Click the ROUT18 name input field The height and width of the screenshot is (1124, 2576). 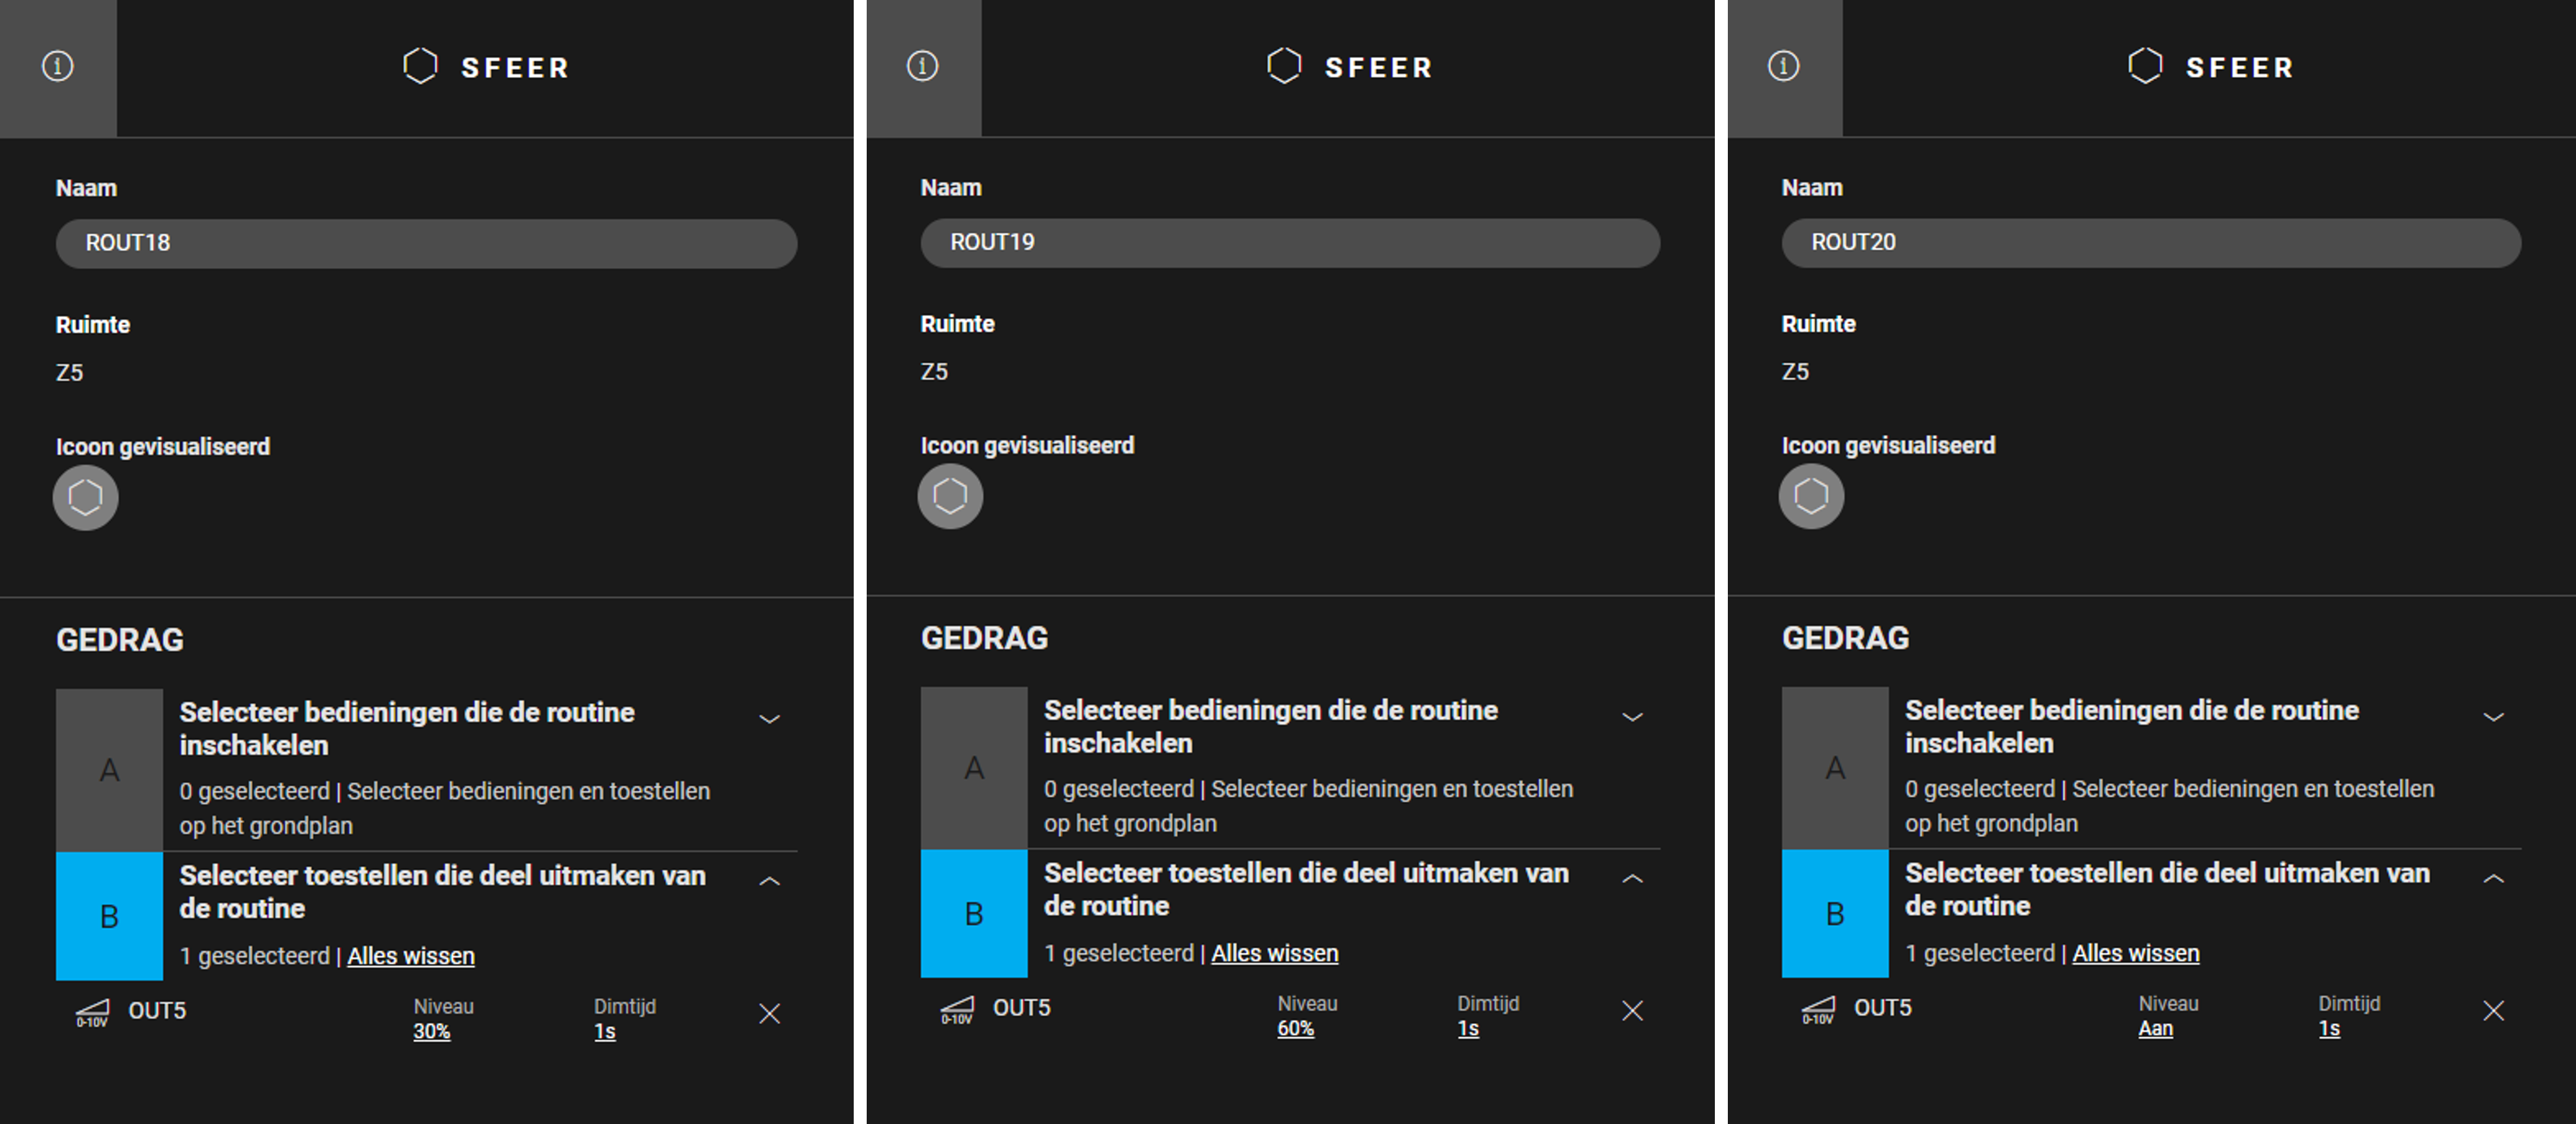coord(427,243)
